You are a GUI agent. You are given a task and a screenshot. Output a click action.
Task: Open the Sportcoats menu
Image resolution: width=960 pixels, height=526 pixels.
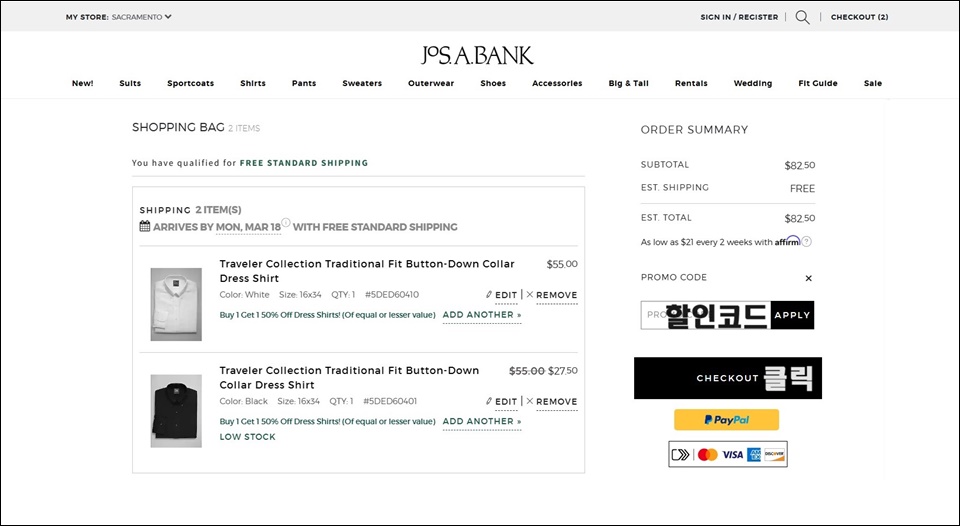[190, 83]
